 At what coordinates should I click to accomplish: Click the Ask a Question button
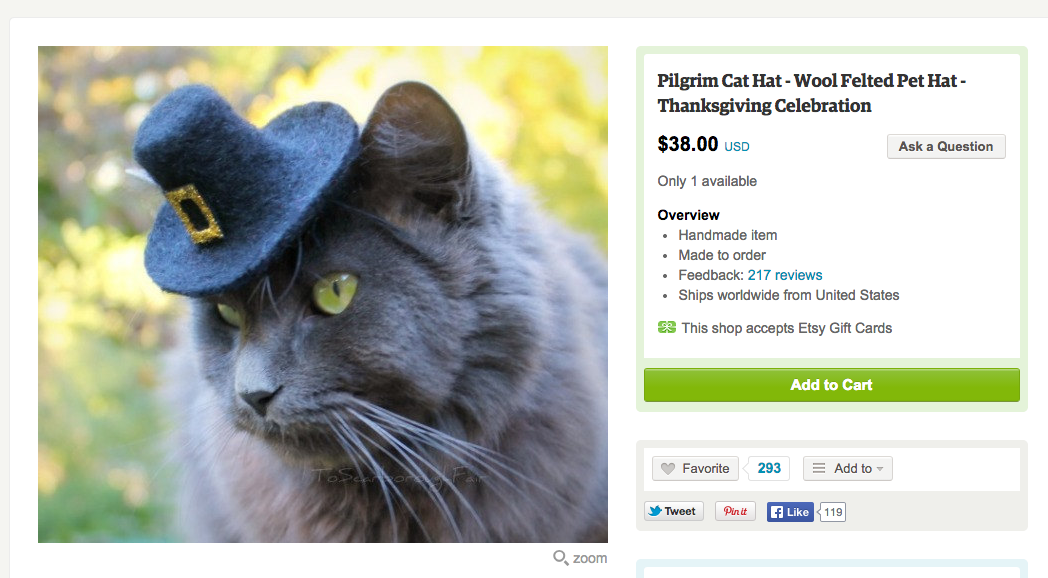945,146
